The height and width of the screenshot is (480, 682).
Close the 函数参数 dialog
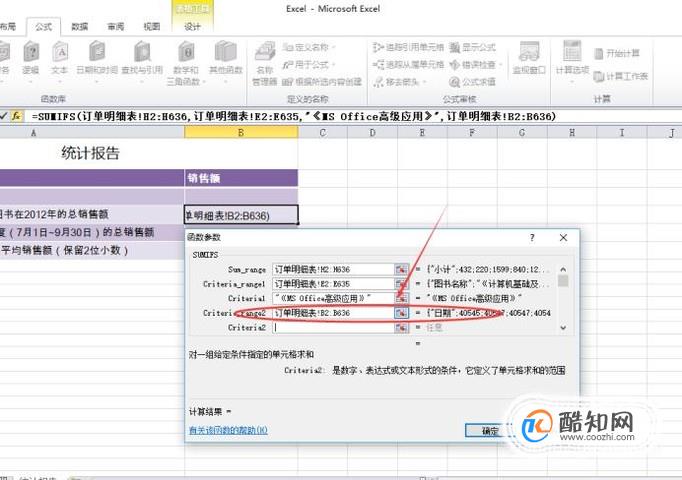pos(563,237)
